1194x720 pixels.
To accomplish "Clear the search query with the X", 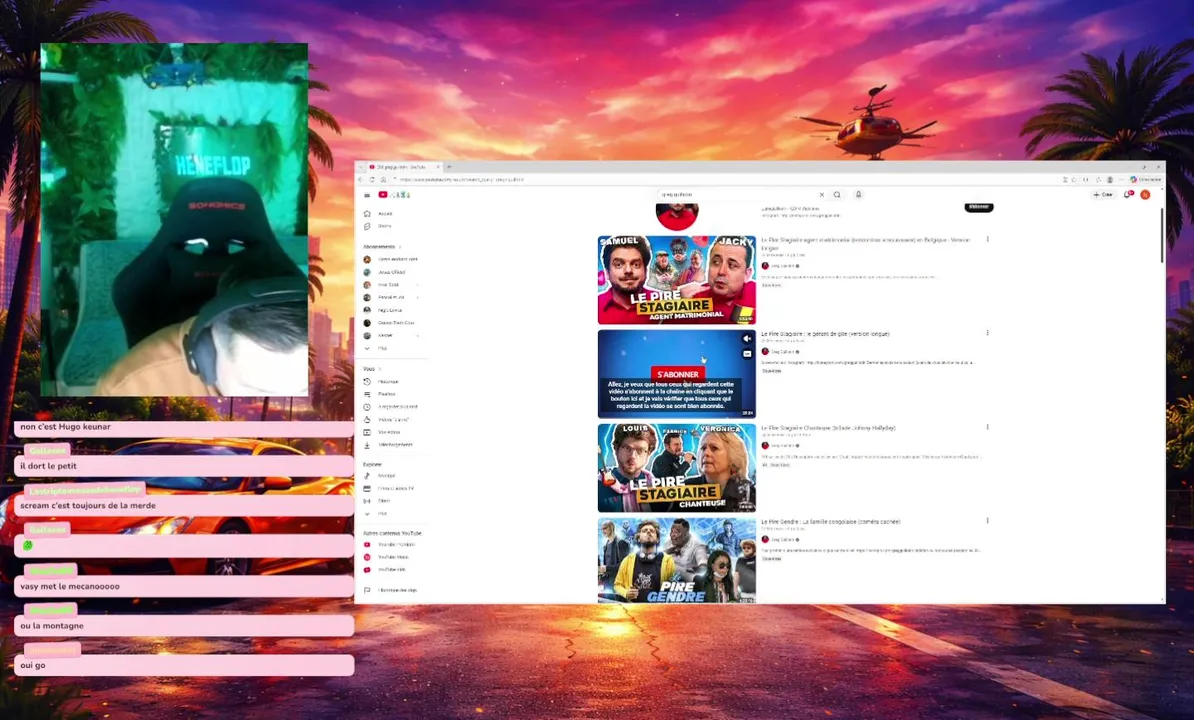I will (822, 195).
